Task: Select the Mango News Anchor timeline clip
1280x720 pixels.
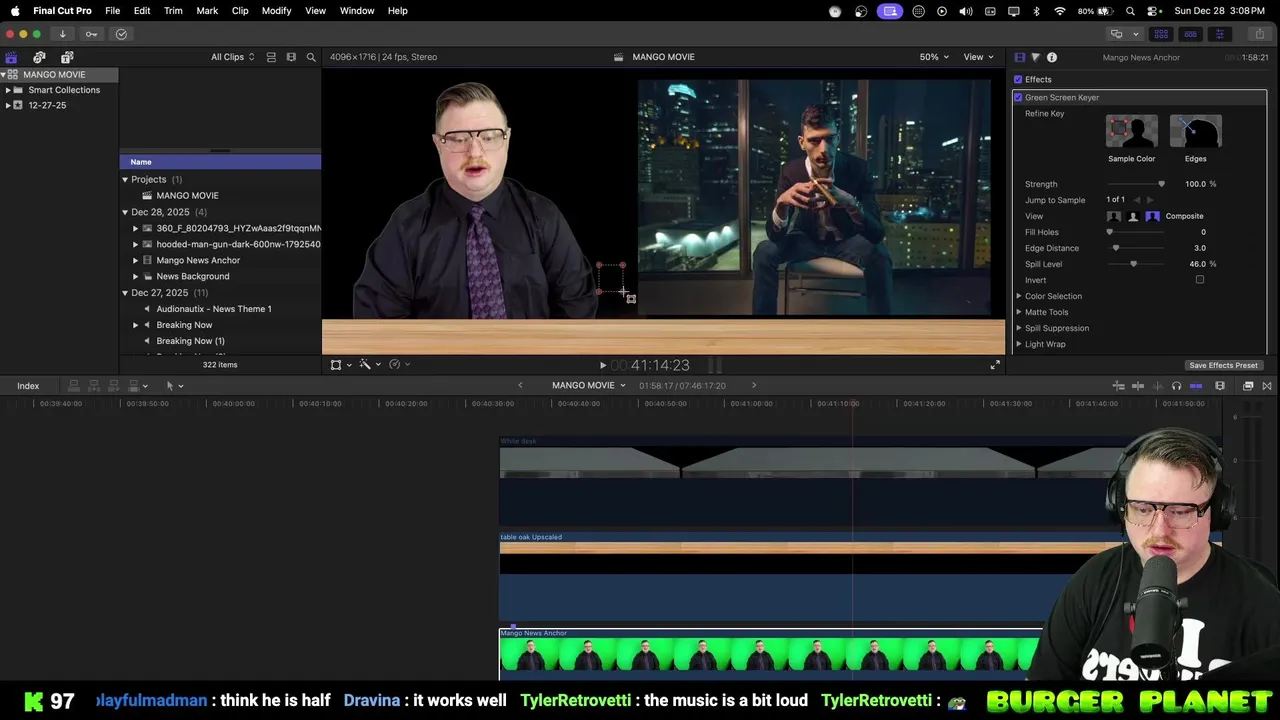Action: 770,654
